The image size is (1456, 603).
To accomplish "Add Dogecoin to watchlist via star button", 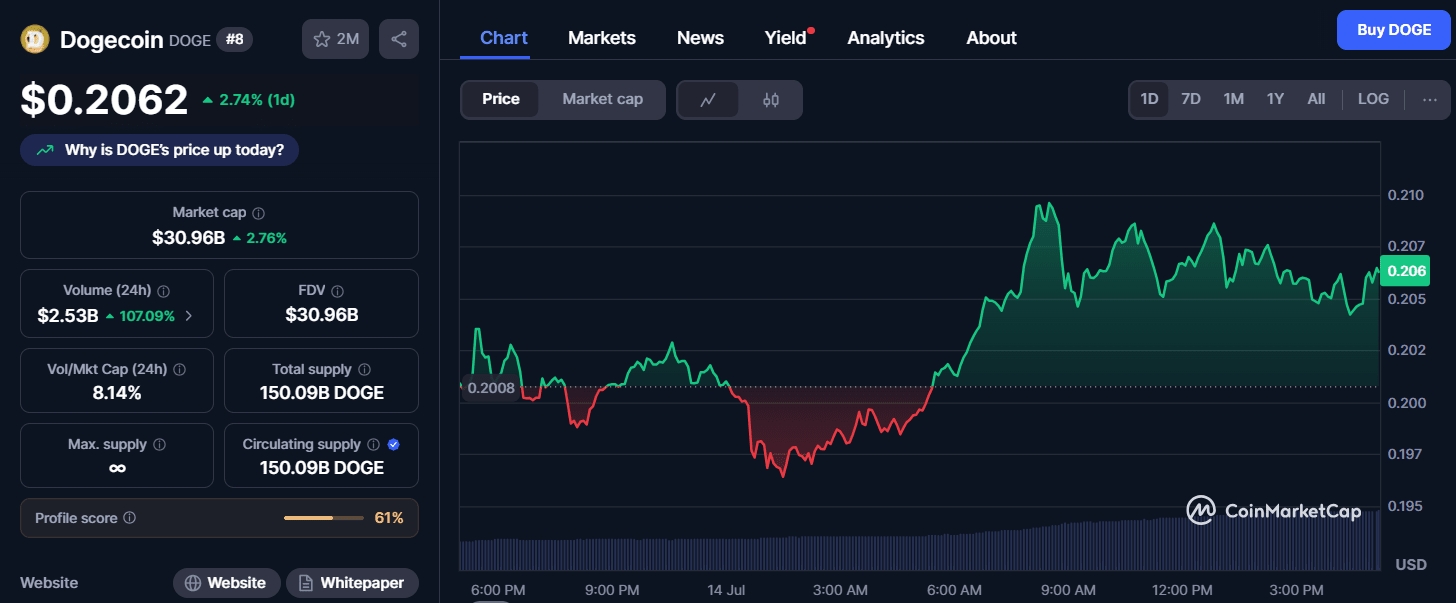I will (336, 39).
